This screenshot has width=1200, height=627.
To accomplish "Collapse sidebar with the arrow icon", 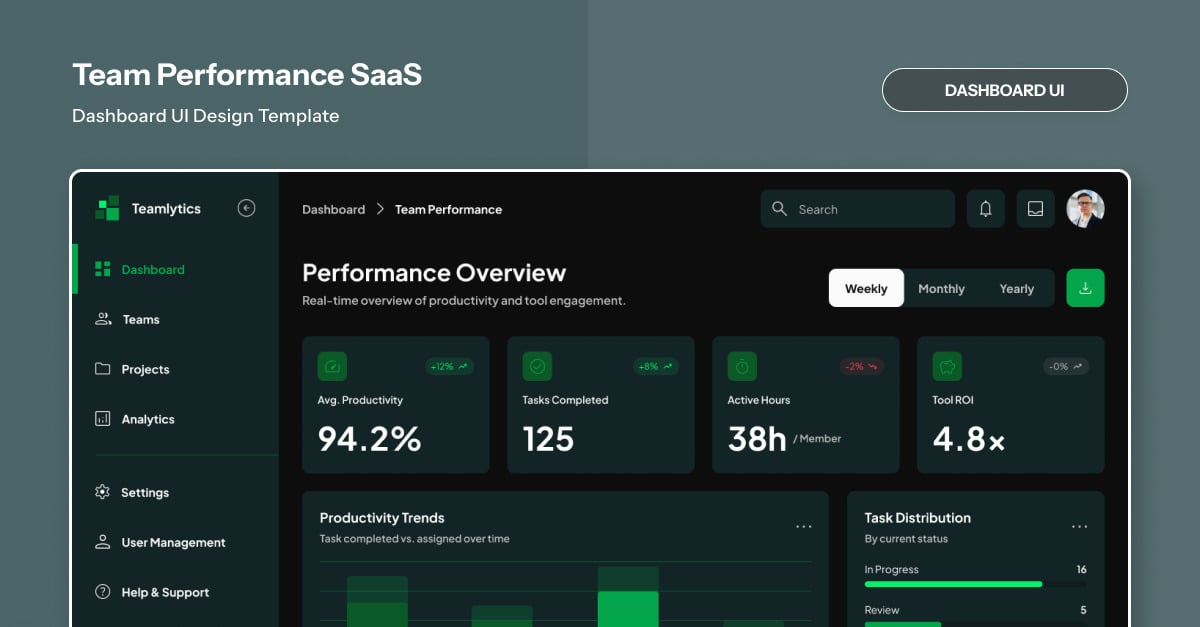I will pyautogui.click(x=246, y=208).
